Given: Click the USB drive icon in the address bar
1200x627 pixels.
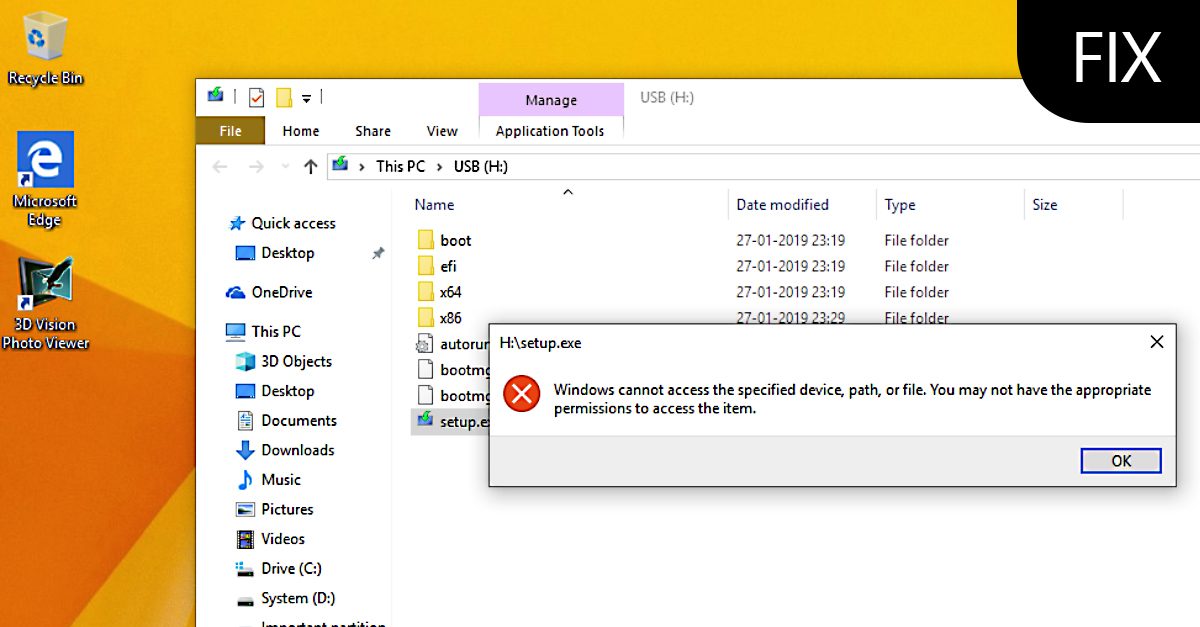Looking at the screenshot, I should (341, 165).
